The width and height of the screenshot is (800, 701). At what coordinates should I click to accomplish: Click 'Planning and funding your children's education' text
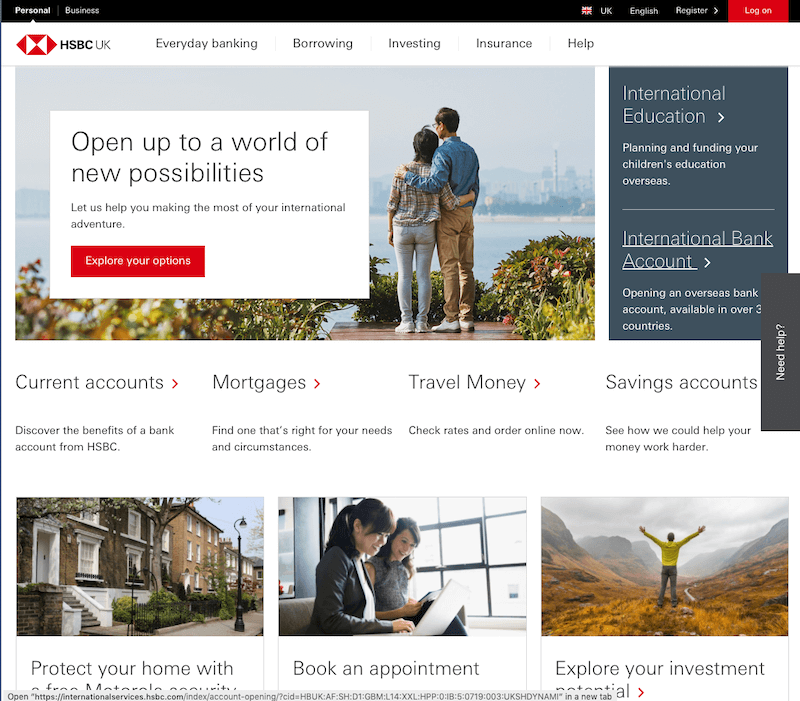690,164
